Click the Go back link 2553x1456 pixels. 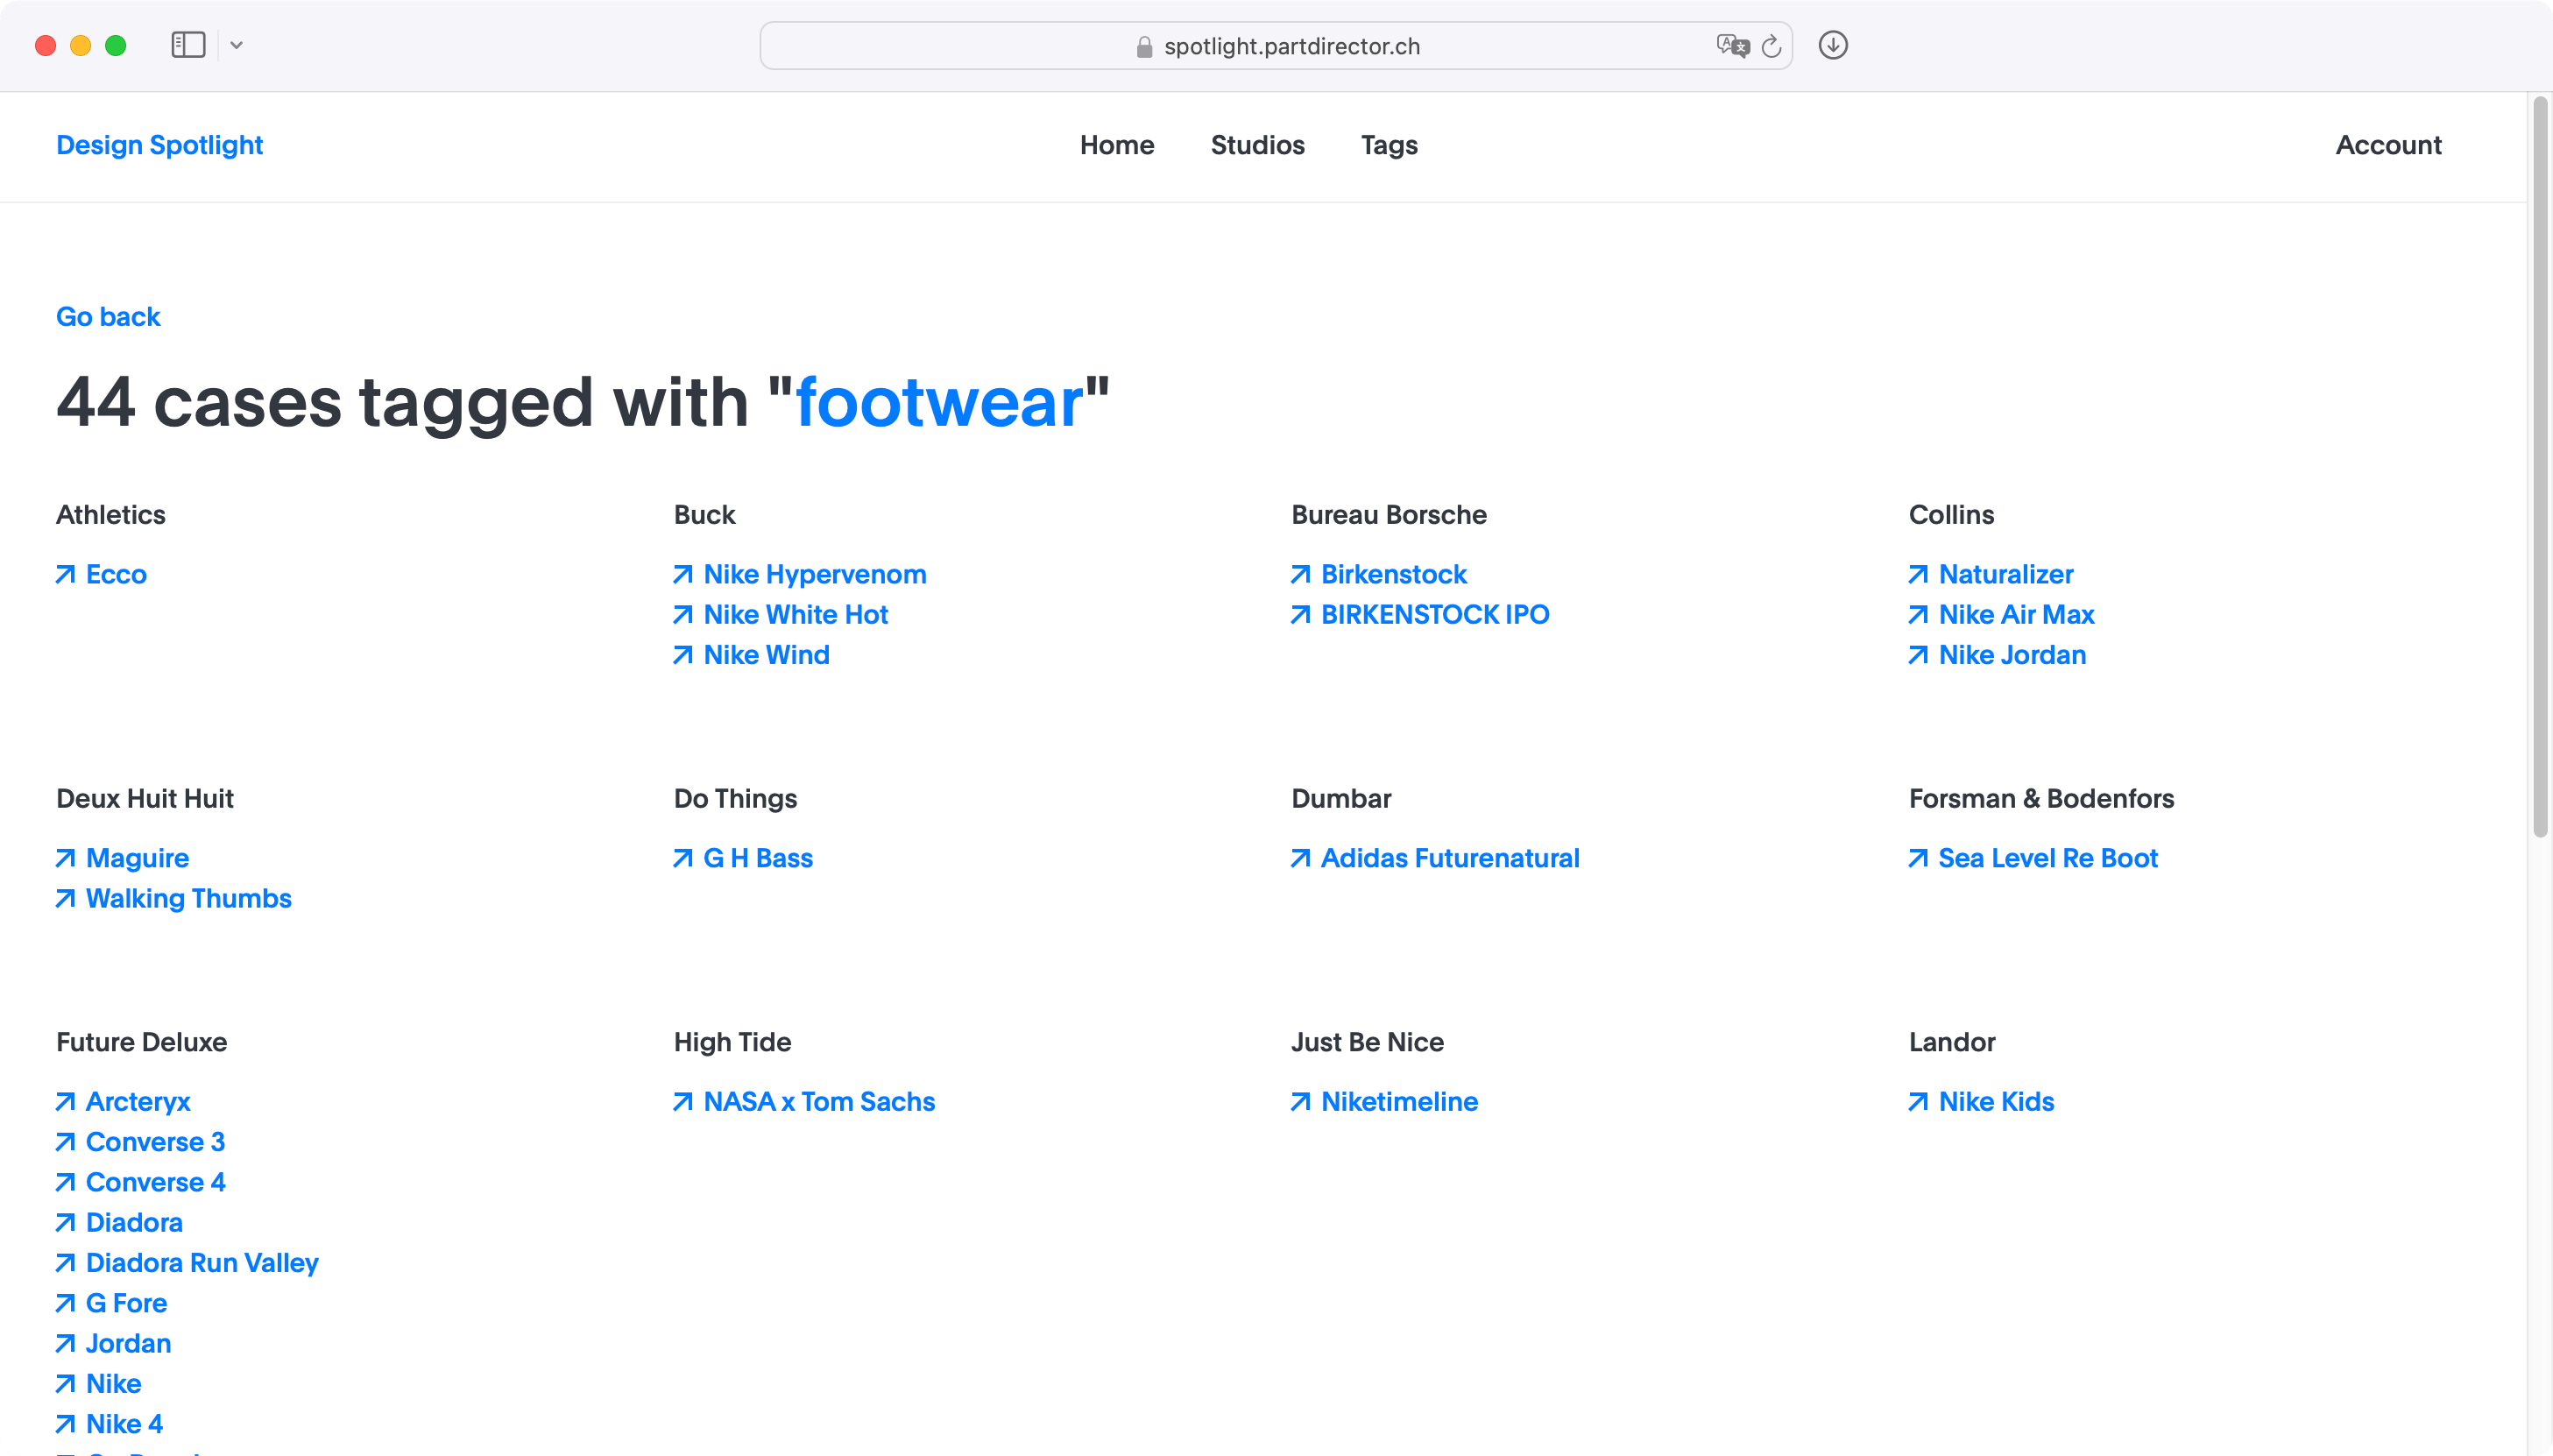(108, 317)
